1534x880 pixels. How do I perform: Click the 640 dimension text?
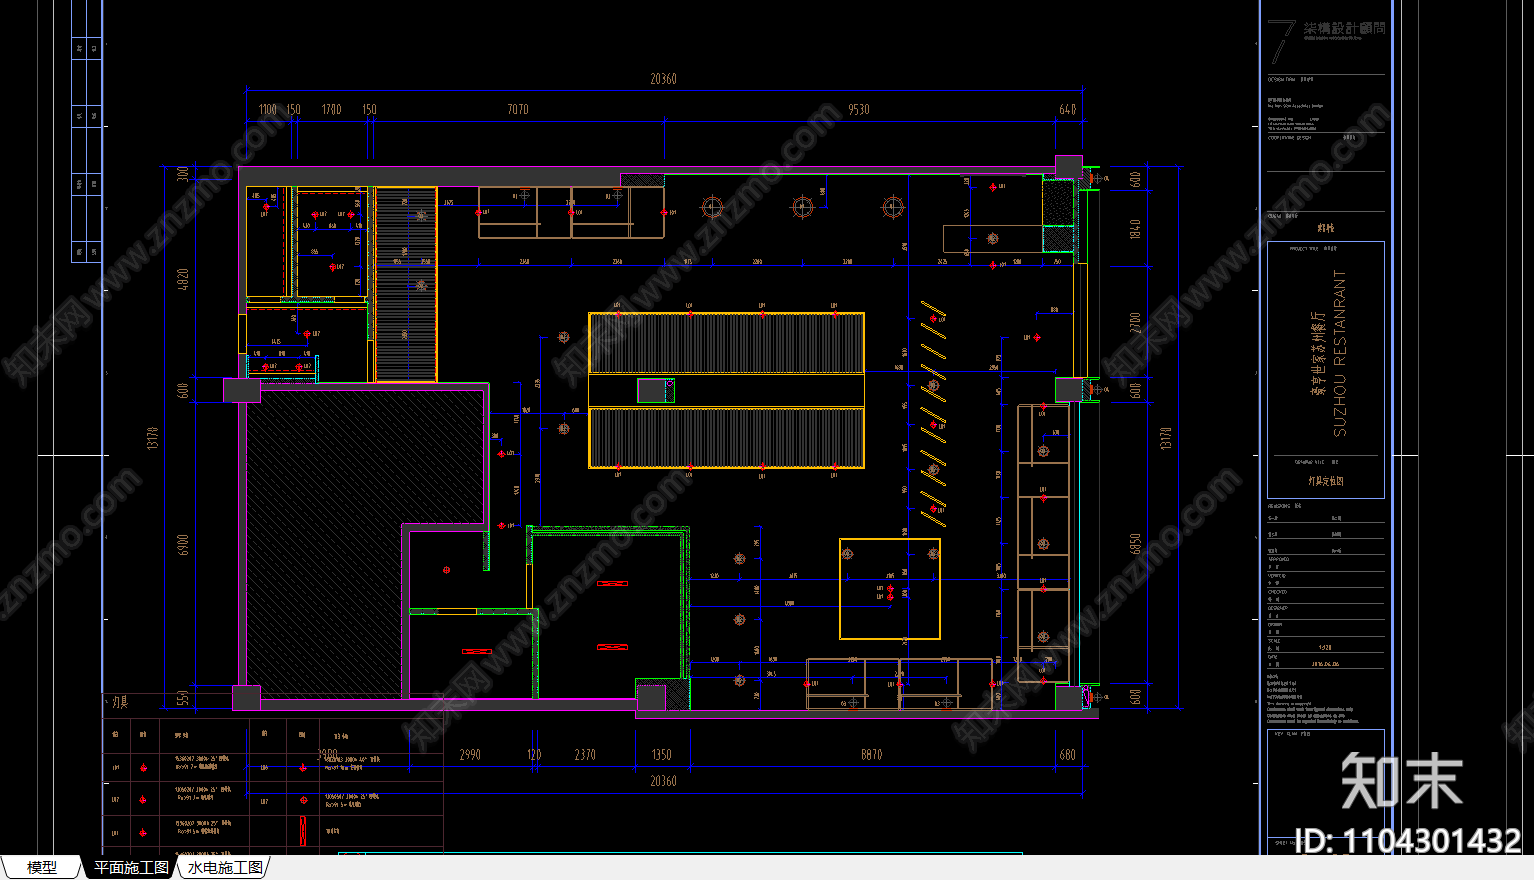click(x=1068, y=109)
